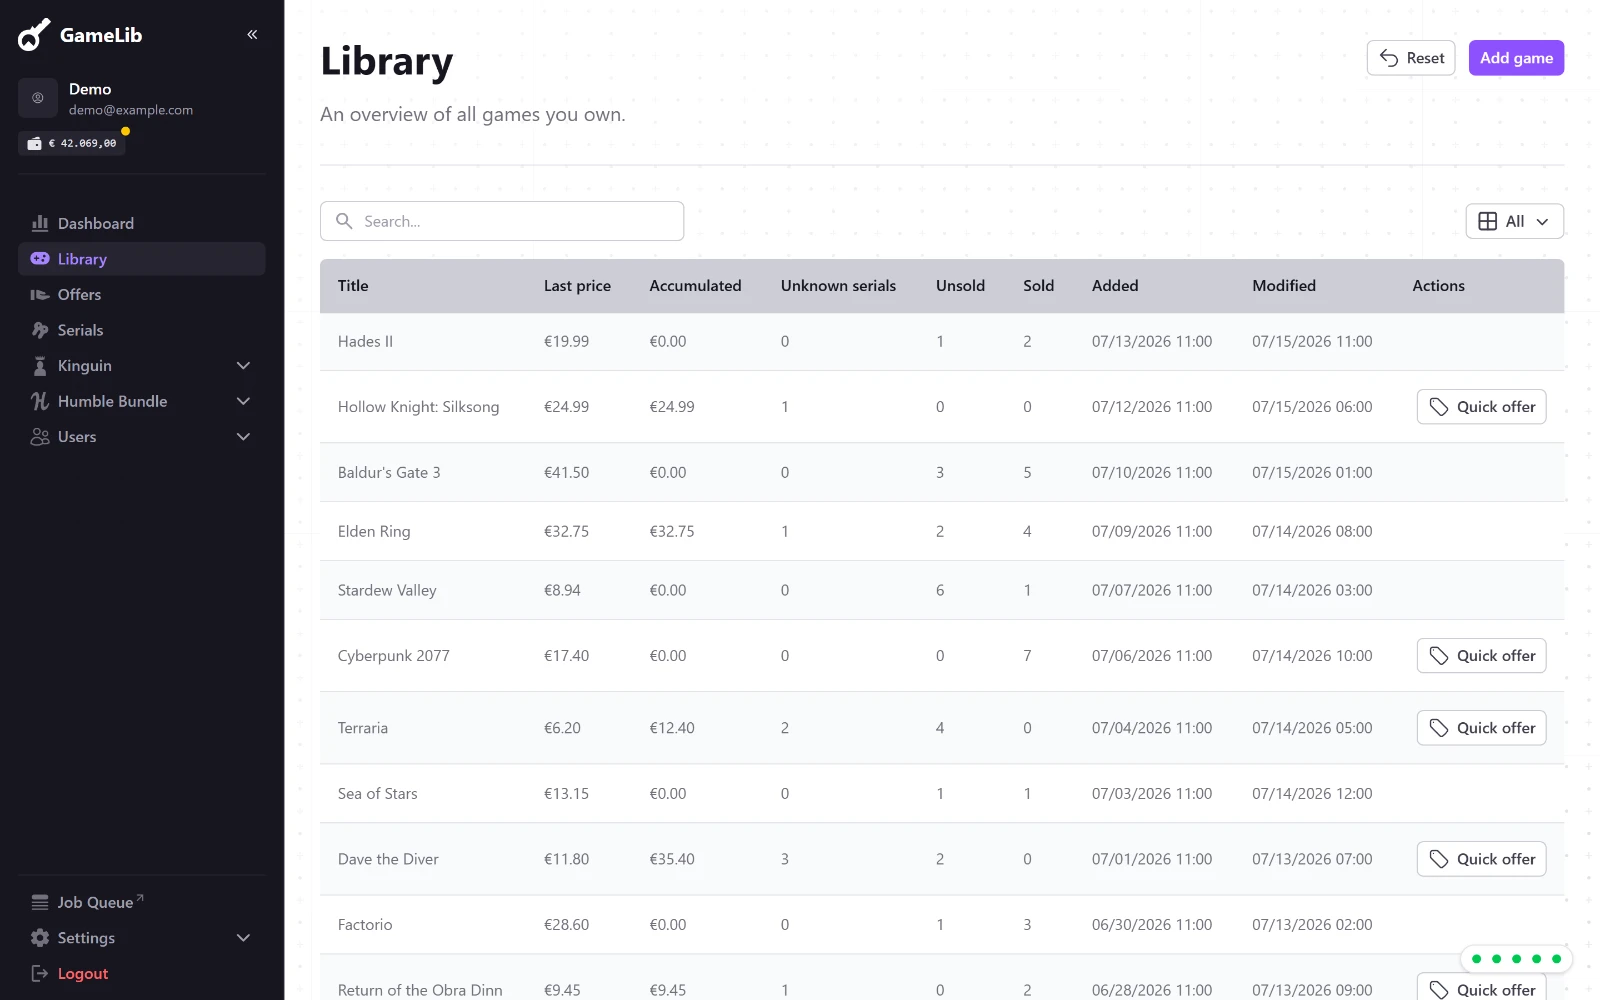
Task: Sort by the Accumulated column header
Action: click(695, 286)
